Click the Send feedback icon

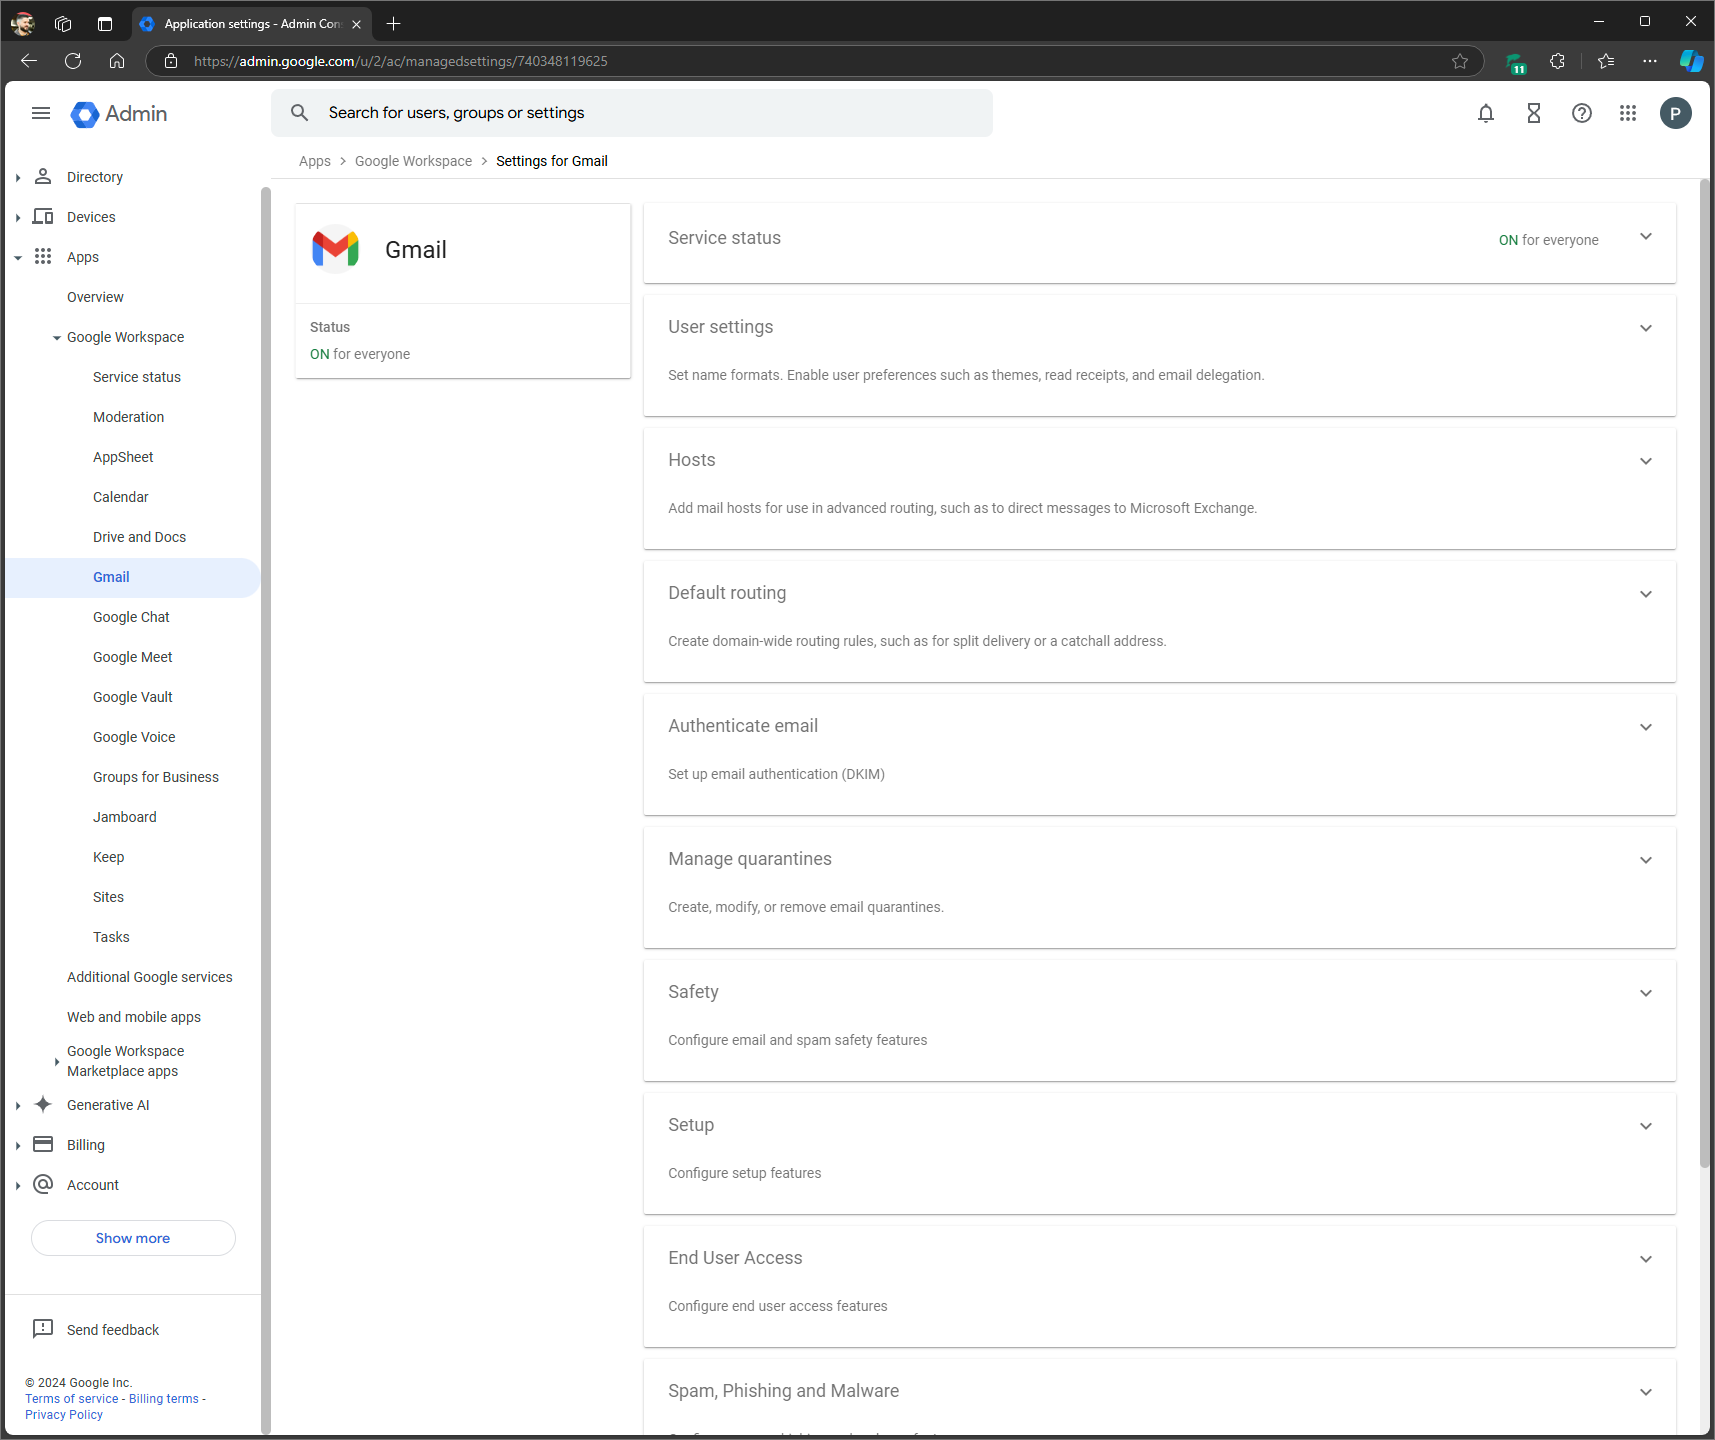(43, 1328)
